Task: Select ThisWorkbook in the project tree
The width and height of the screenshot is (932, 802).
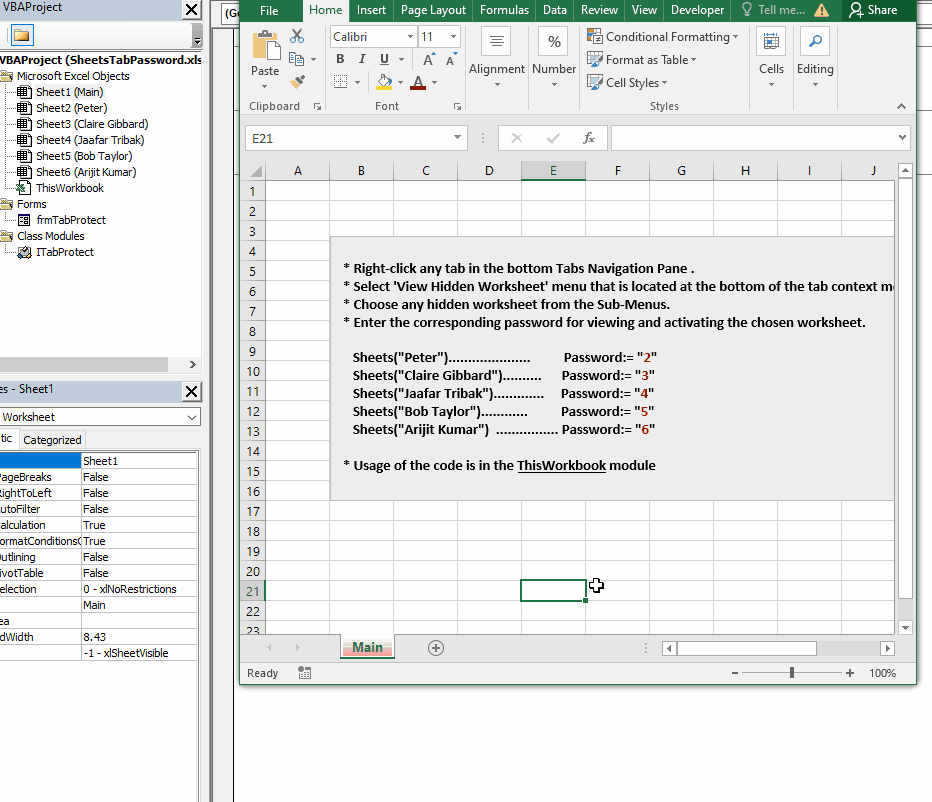Action: (69, 188)
